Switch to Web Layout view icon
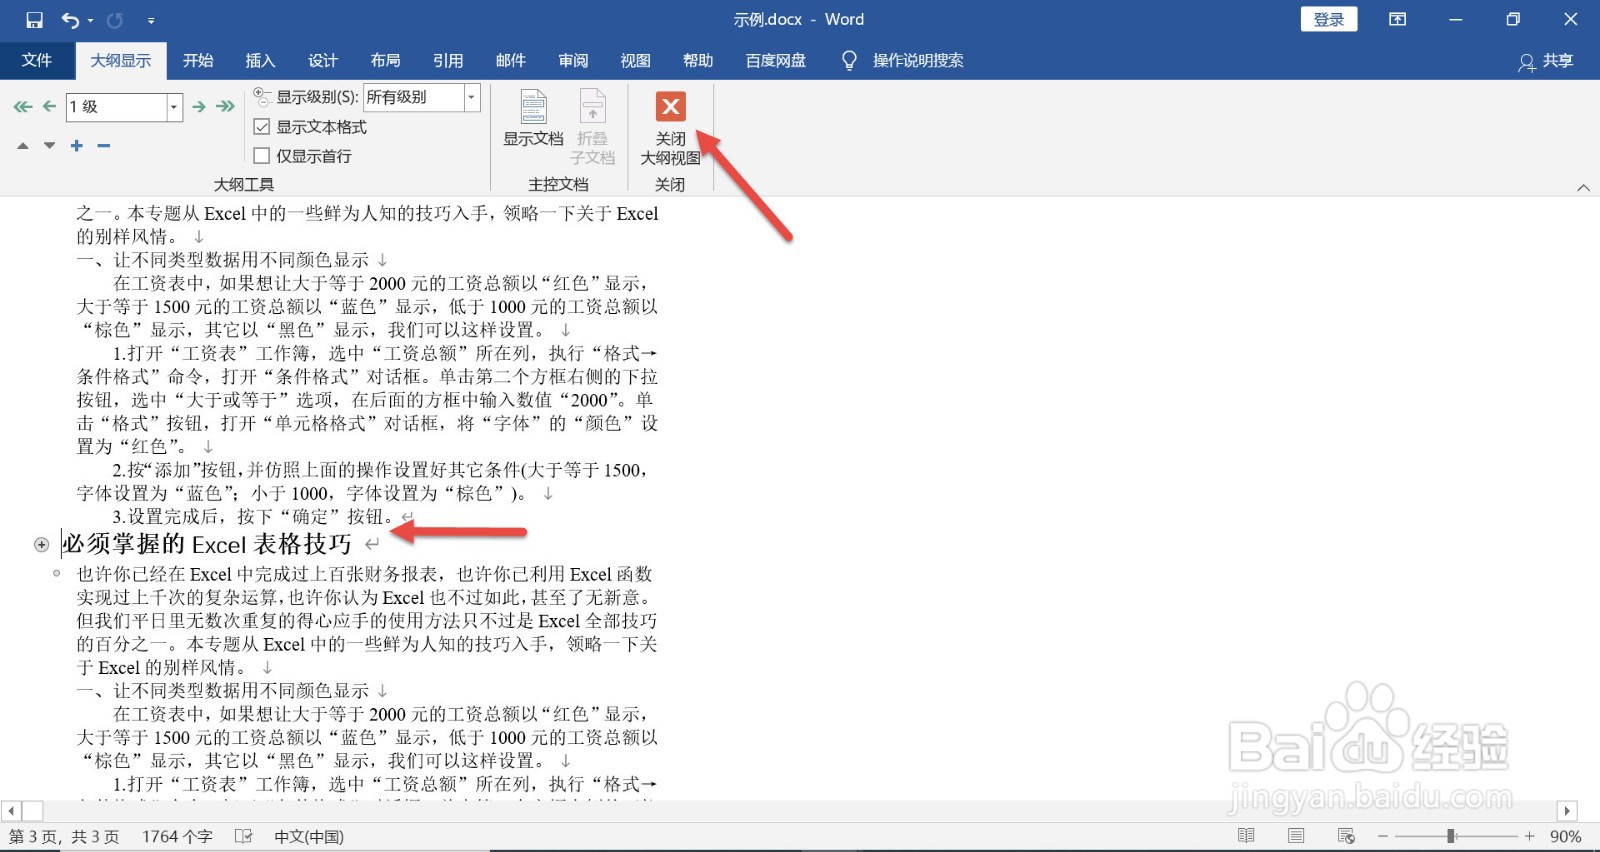 pyautogui.click(x=1346, y=836)
